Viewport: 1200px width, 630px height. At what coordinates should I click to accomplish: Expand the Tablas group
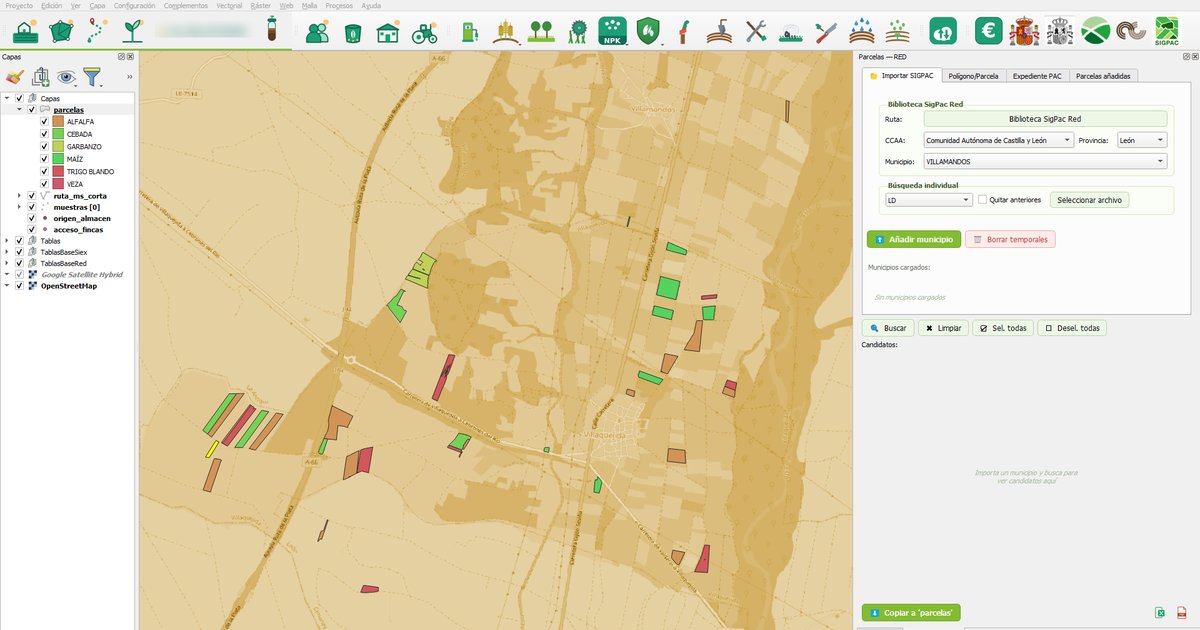coord(7,241)
